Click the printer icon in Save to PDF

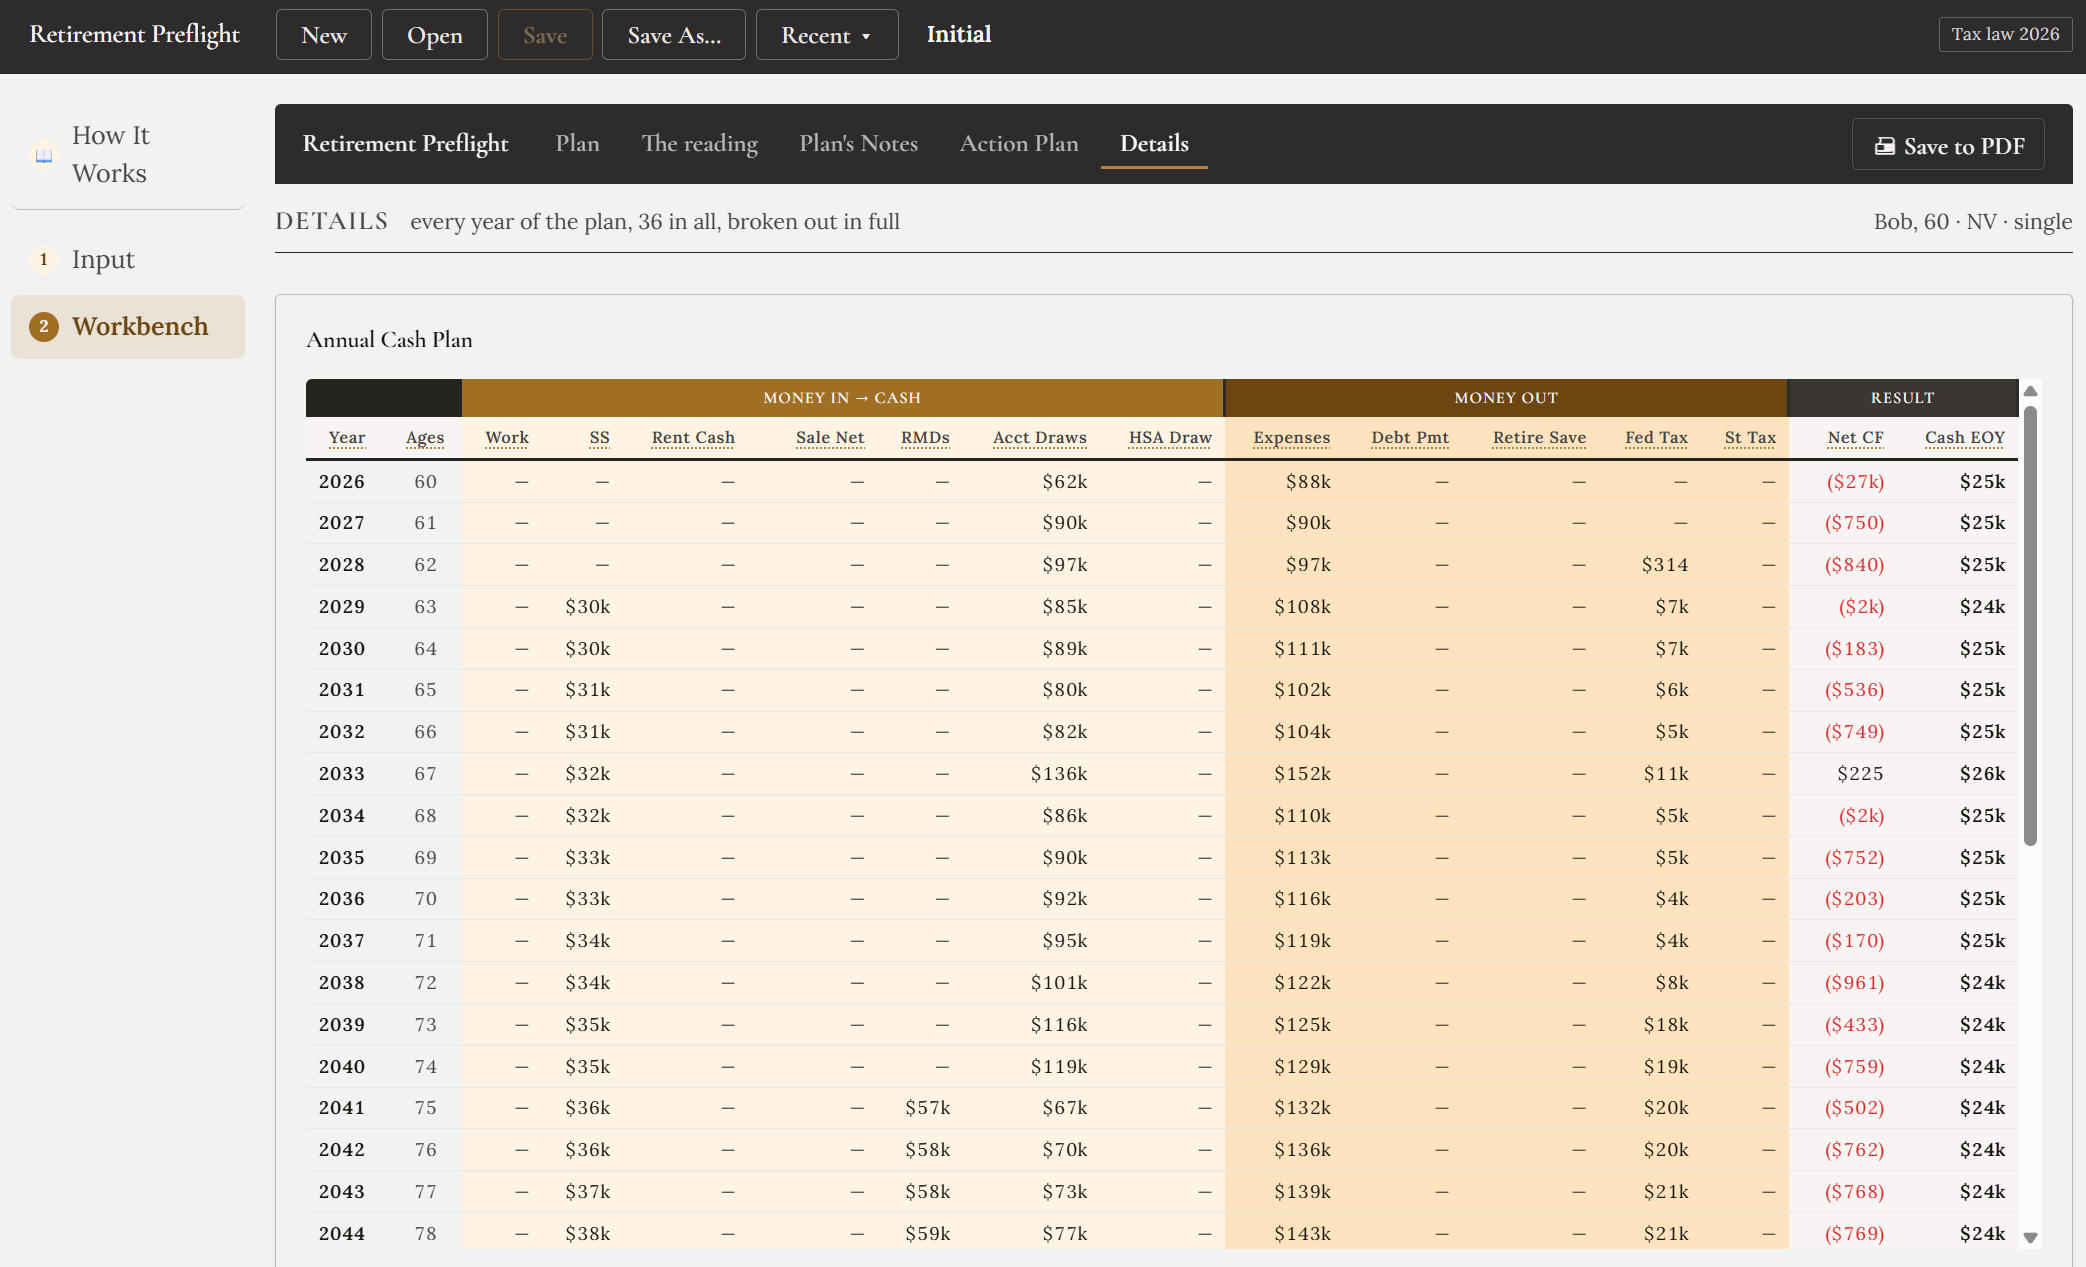pyautogui.click(x=1884, y=146)
